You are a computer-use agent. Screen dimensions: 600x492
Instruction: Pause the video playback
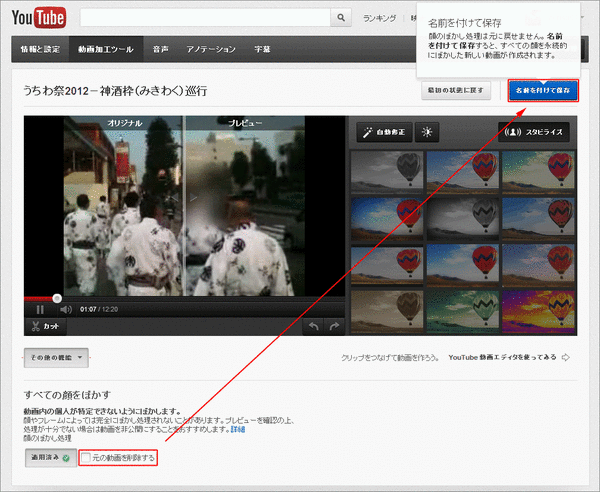pos(40,309)
